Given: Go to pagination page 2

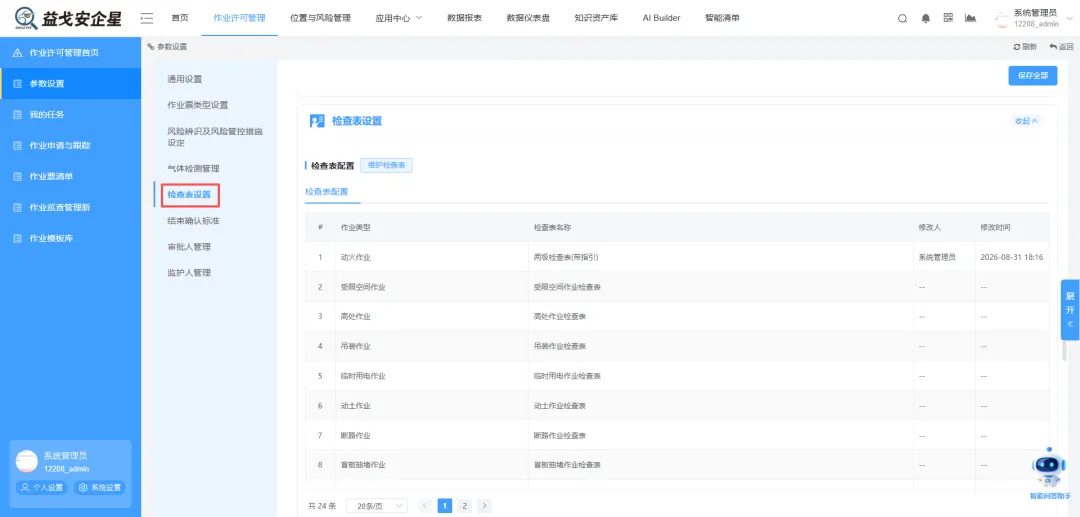Looking at the screenshot, I should tap(465, 506).
